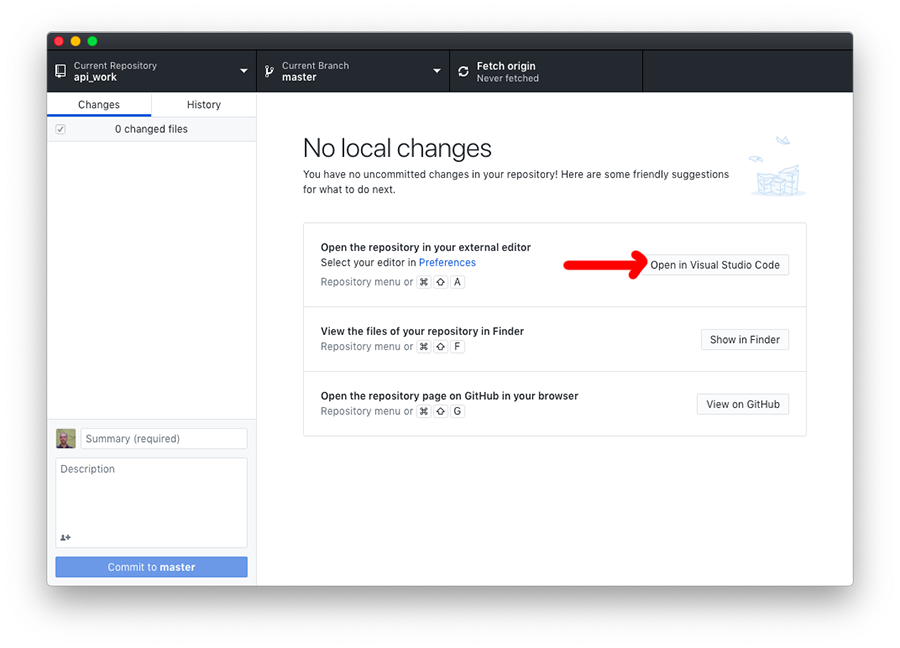Click the add co-authors icon in Description

point(65,537)
